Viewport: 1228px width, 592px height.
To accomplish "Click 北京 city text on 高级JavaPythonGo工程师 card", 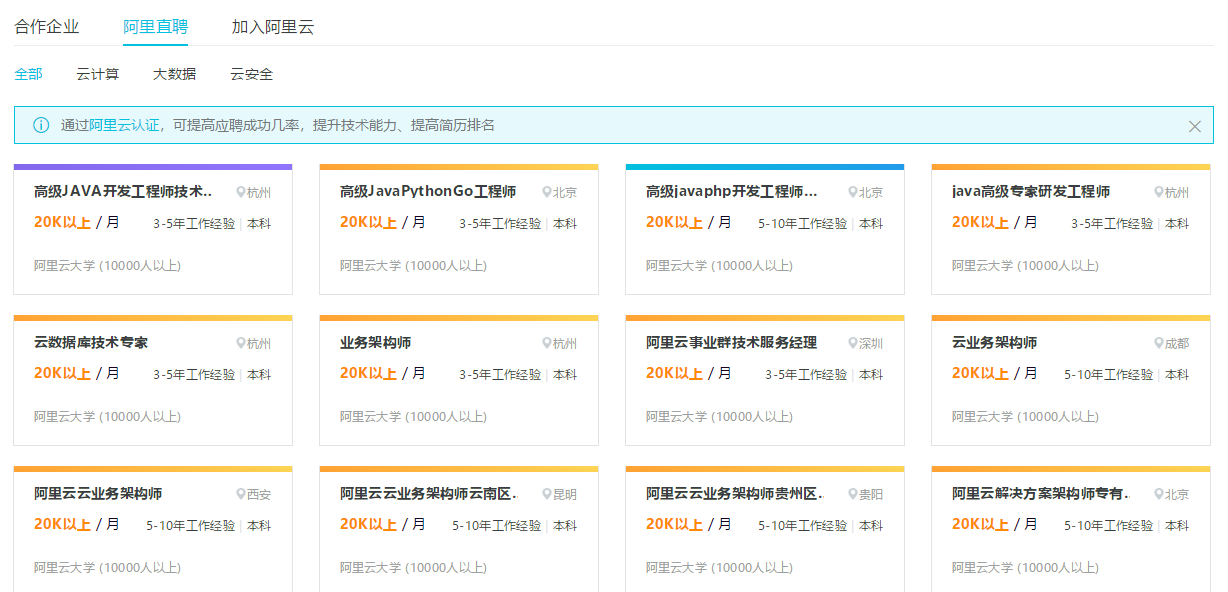I will [x=565, y=192].
